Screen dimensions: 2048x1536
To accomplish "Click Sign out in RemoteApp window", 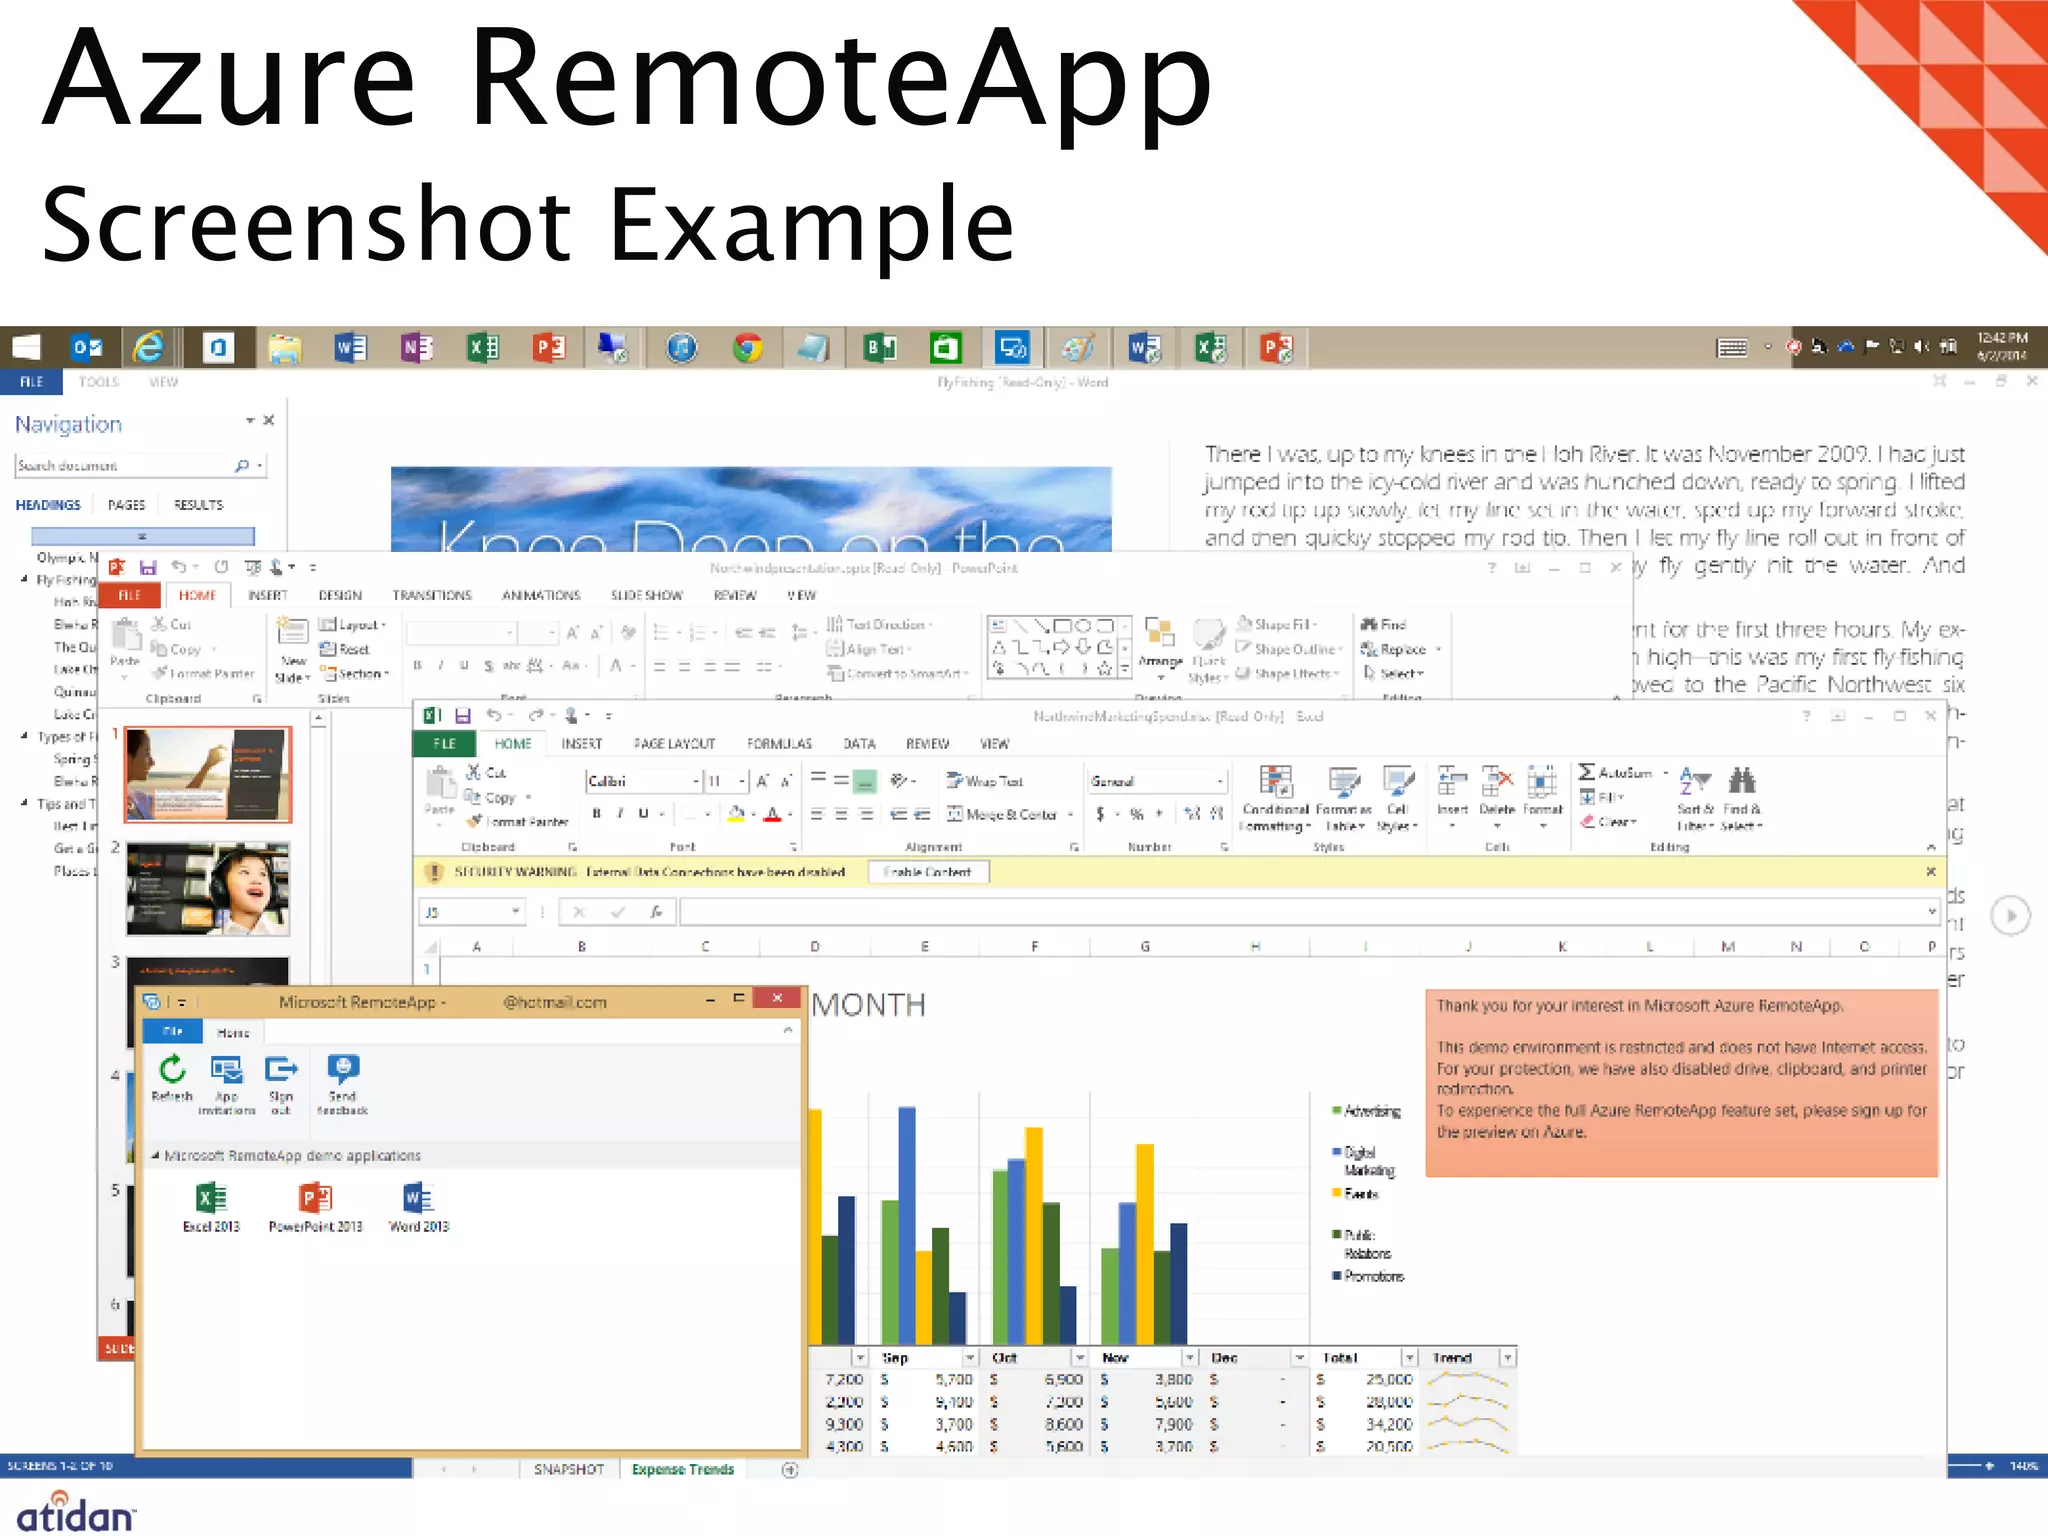I will pos(281,1084).
